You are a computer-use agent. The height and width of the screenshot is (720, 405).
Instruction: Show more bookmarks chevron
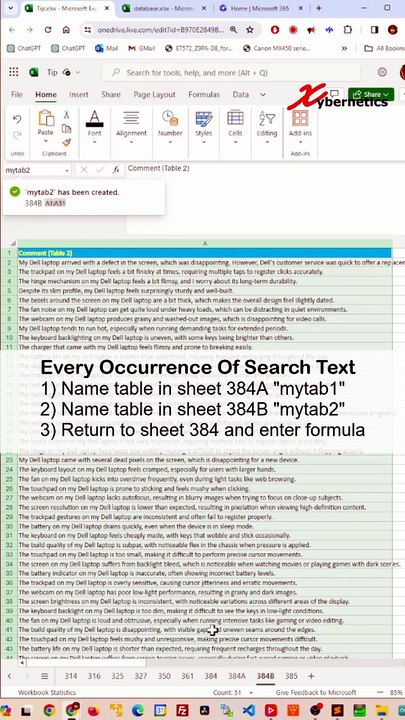(x=344, y=48)
